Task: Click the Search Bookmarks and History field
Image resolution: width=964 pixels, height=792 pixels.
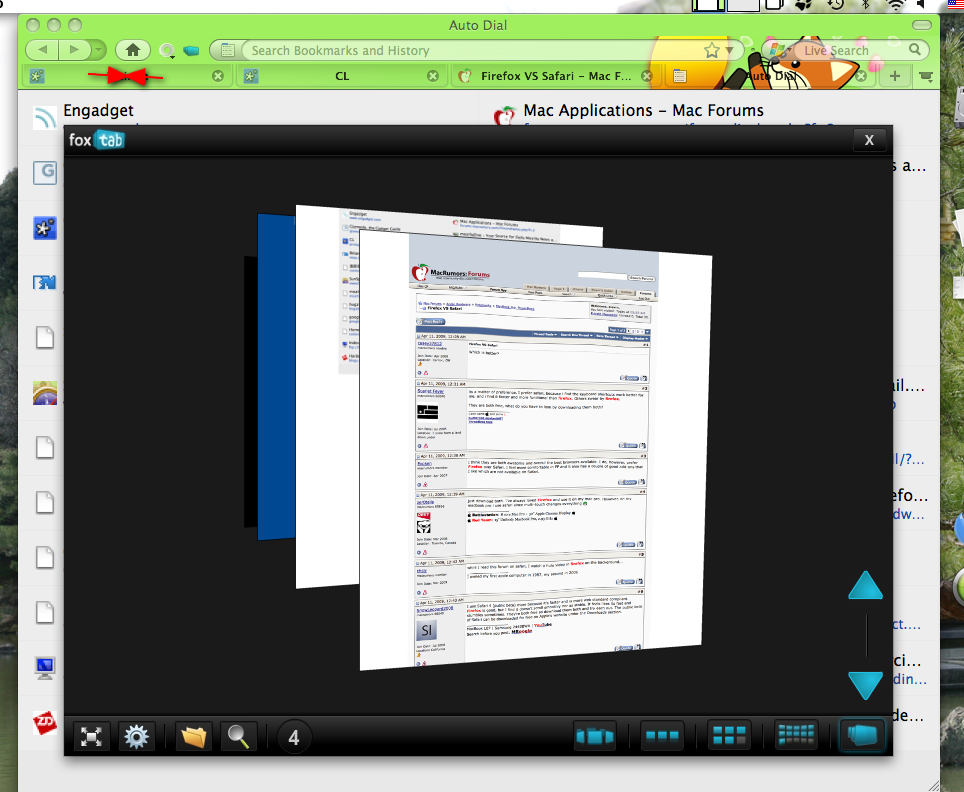Action: (x=470, y=50)
